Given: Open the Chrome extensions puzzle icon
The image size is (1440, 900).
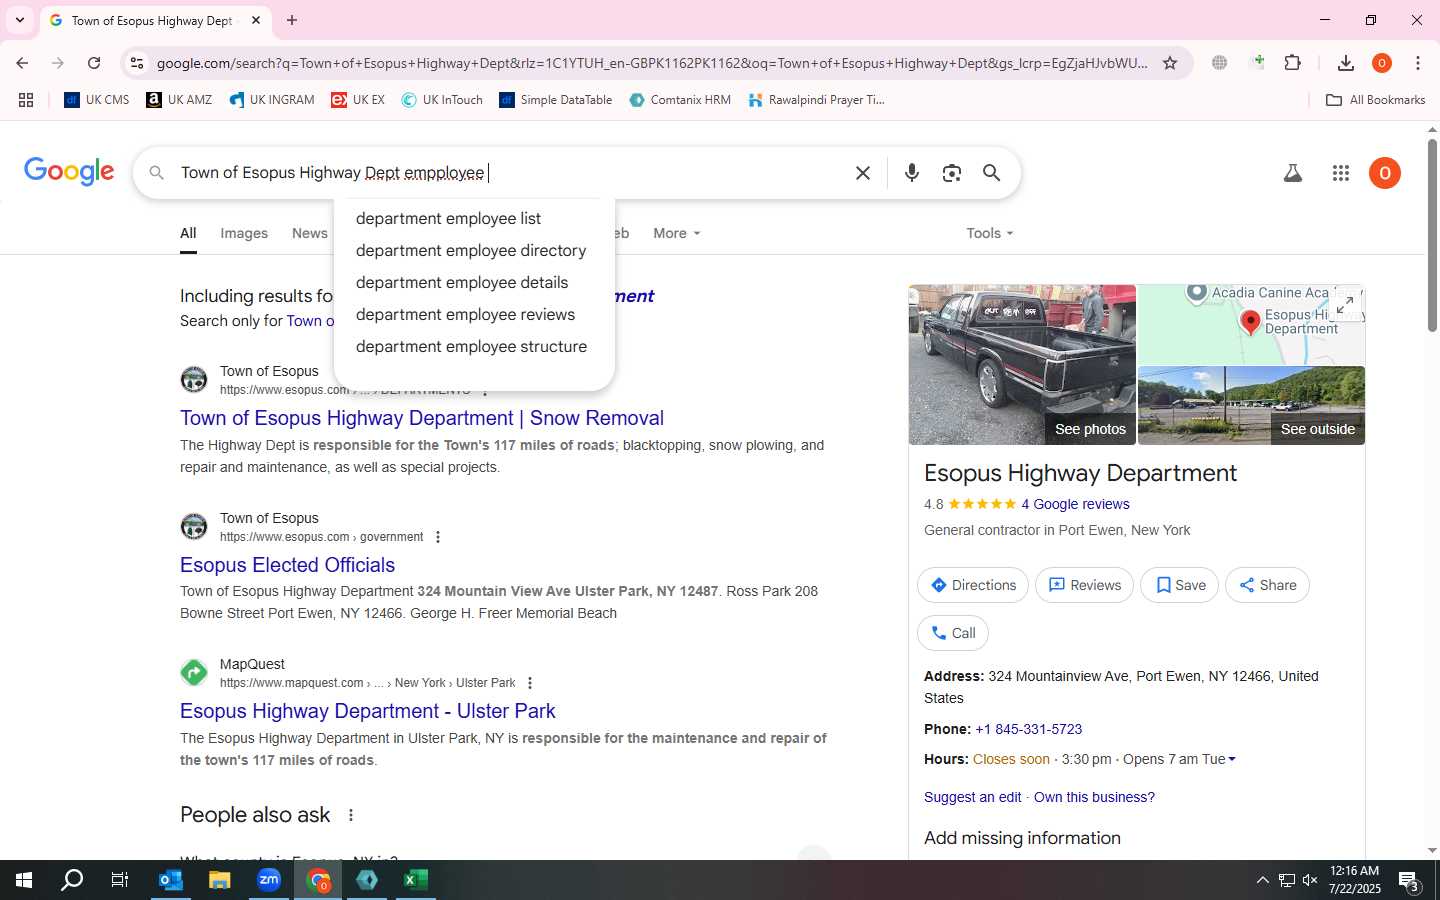Looking at the screenshot, I should (1292, 63).
